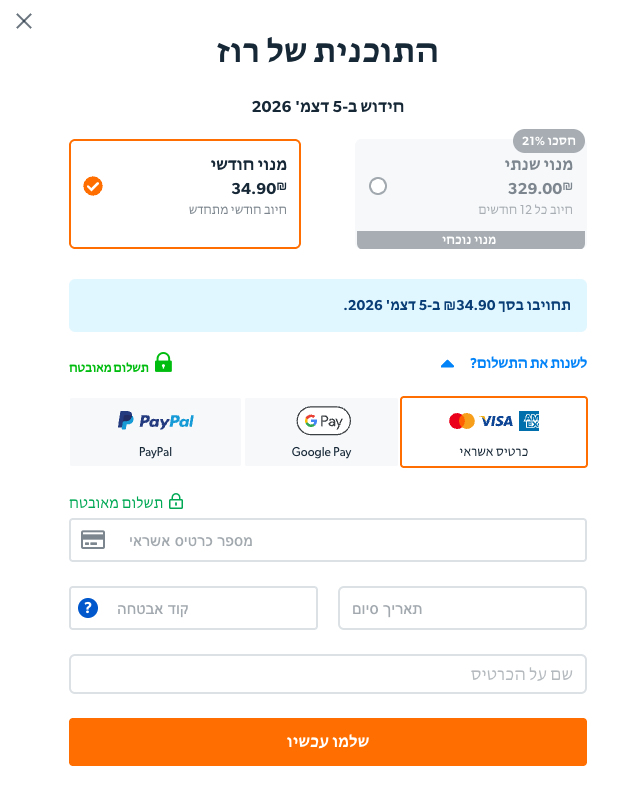Choose the credit card payment tab

493,432
